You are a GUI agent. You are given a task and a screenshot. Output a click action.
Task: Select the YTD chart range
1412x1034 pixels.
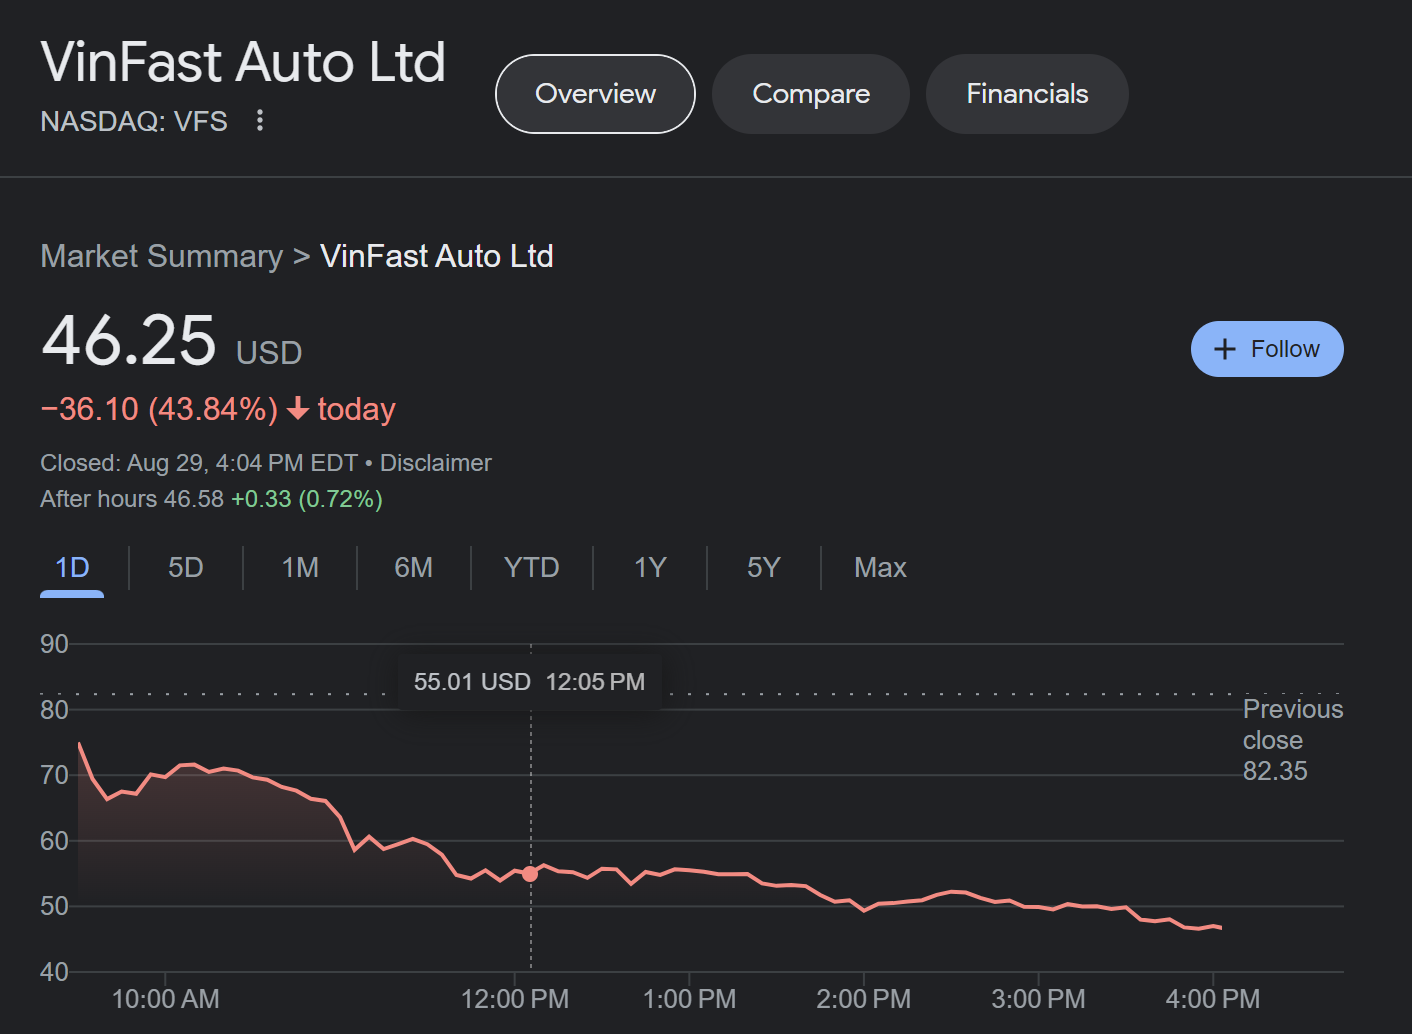(531, 568)
